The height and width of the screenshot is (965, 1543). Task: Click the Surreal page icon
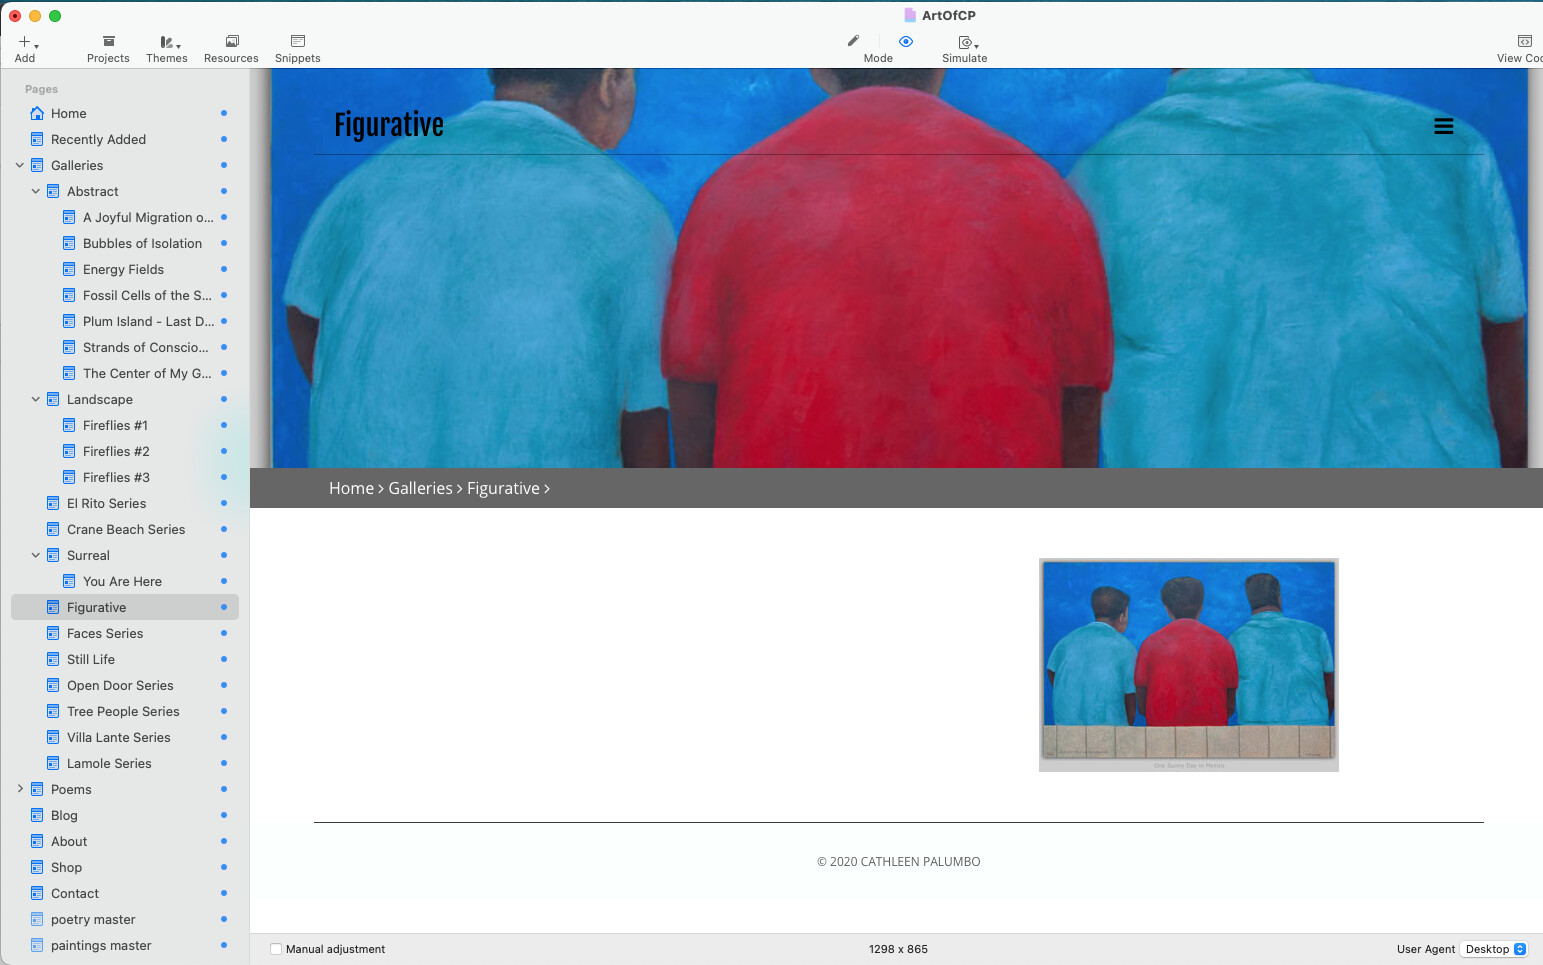53,555
